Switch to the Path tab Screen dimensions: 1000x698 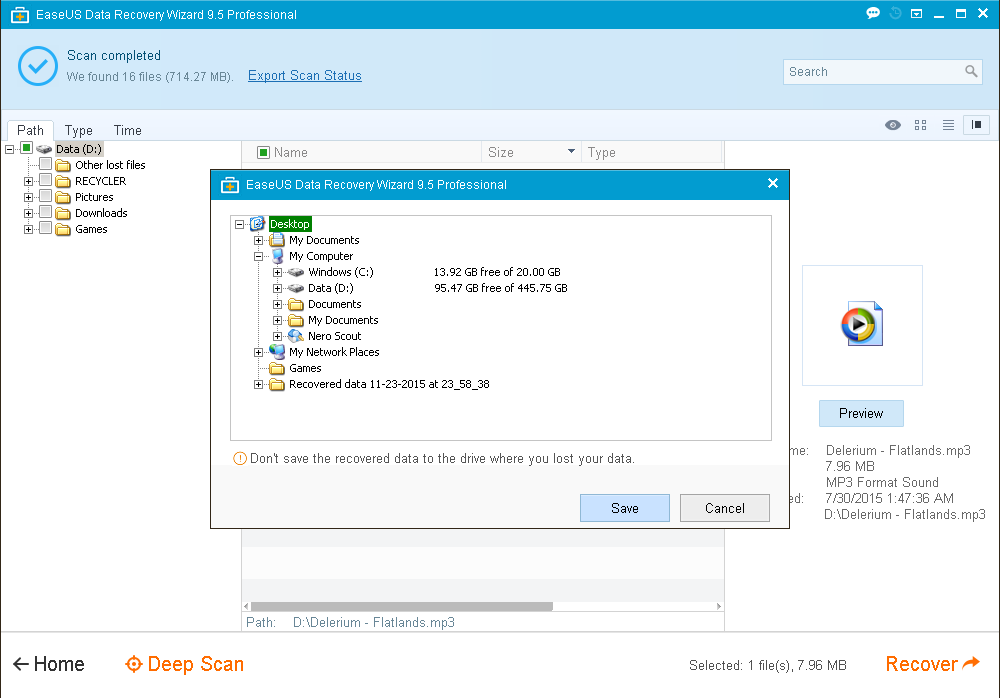click(x=30, y=130)
